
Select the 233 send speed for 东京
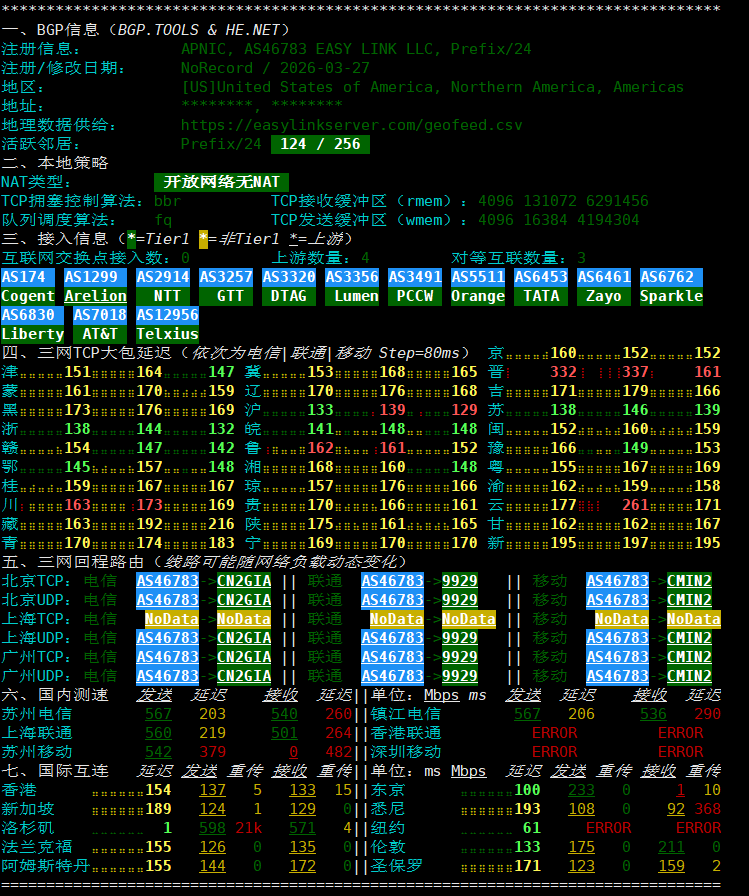(x=582, y=790)
